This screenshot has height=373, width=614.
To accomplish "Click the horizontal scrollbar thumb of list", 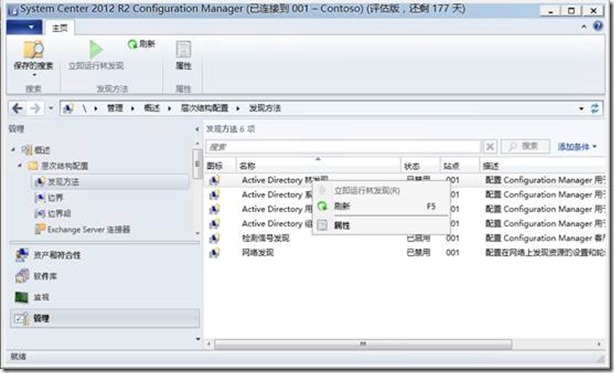I will point(363,344).
